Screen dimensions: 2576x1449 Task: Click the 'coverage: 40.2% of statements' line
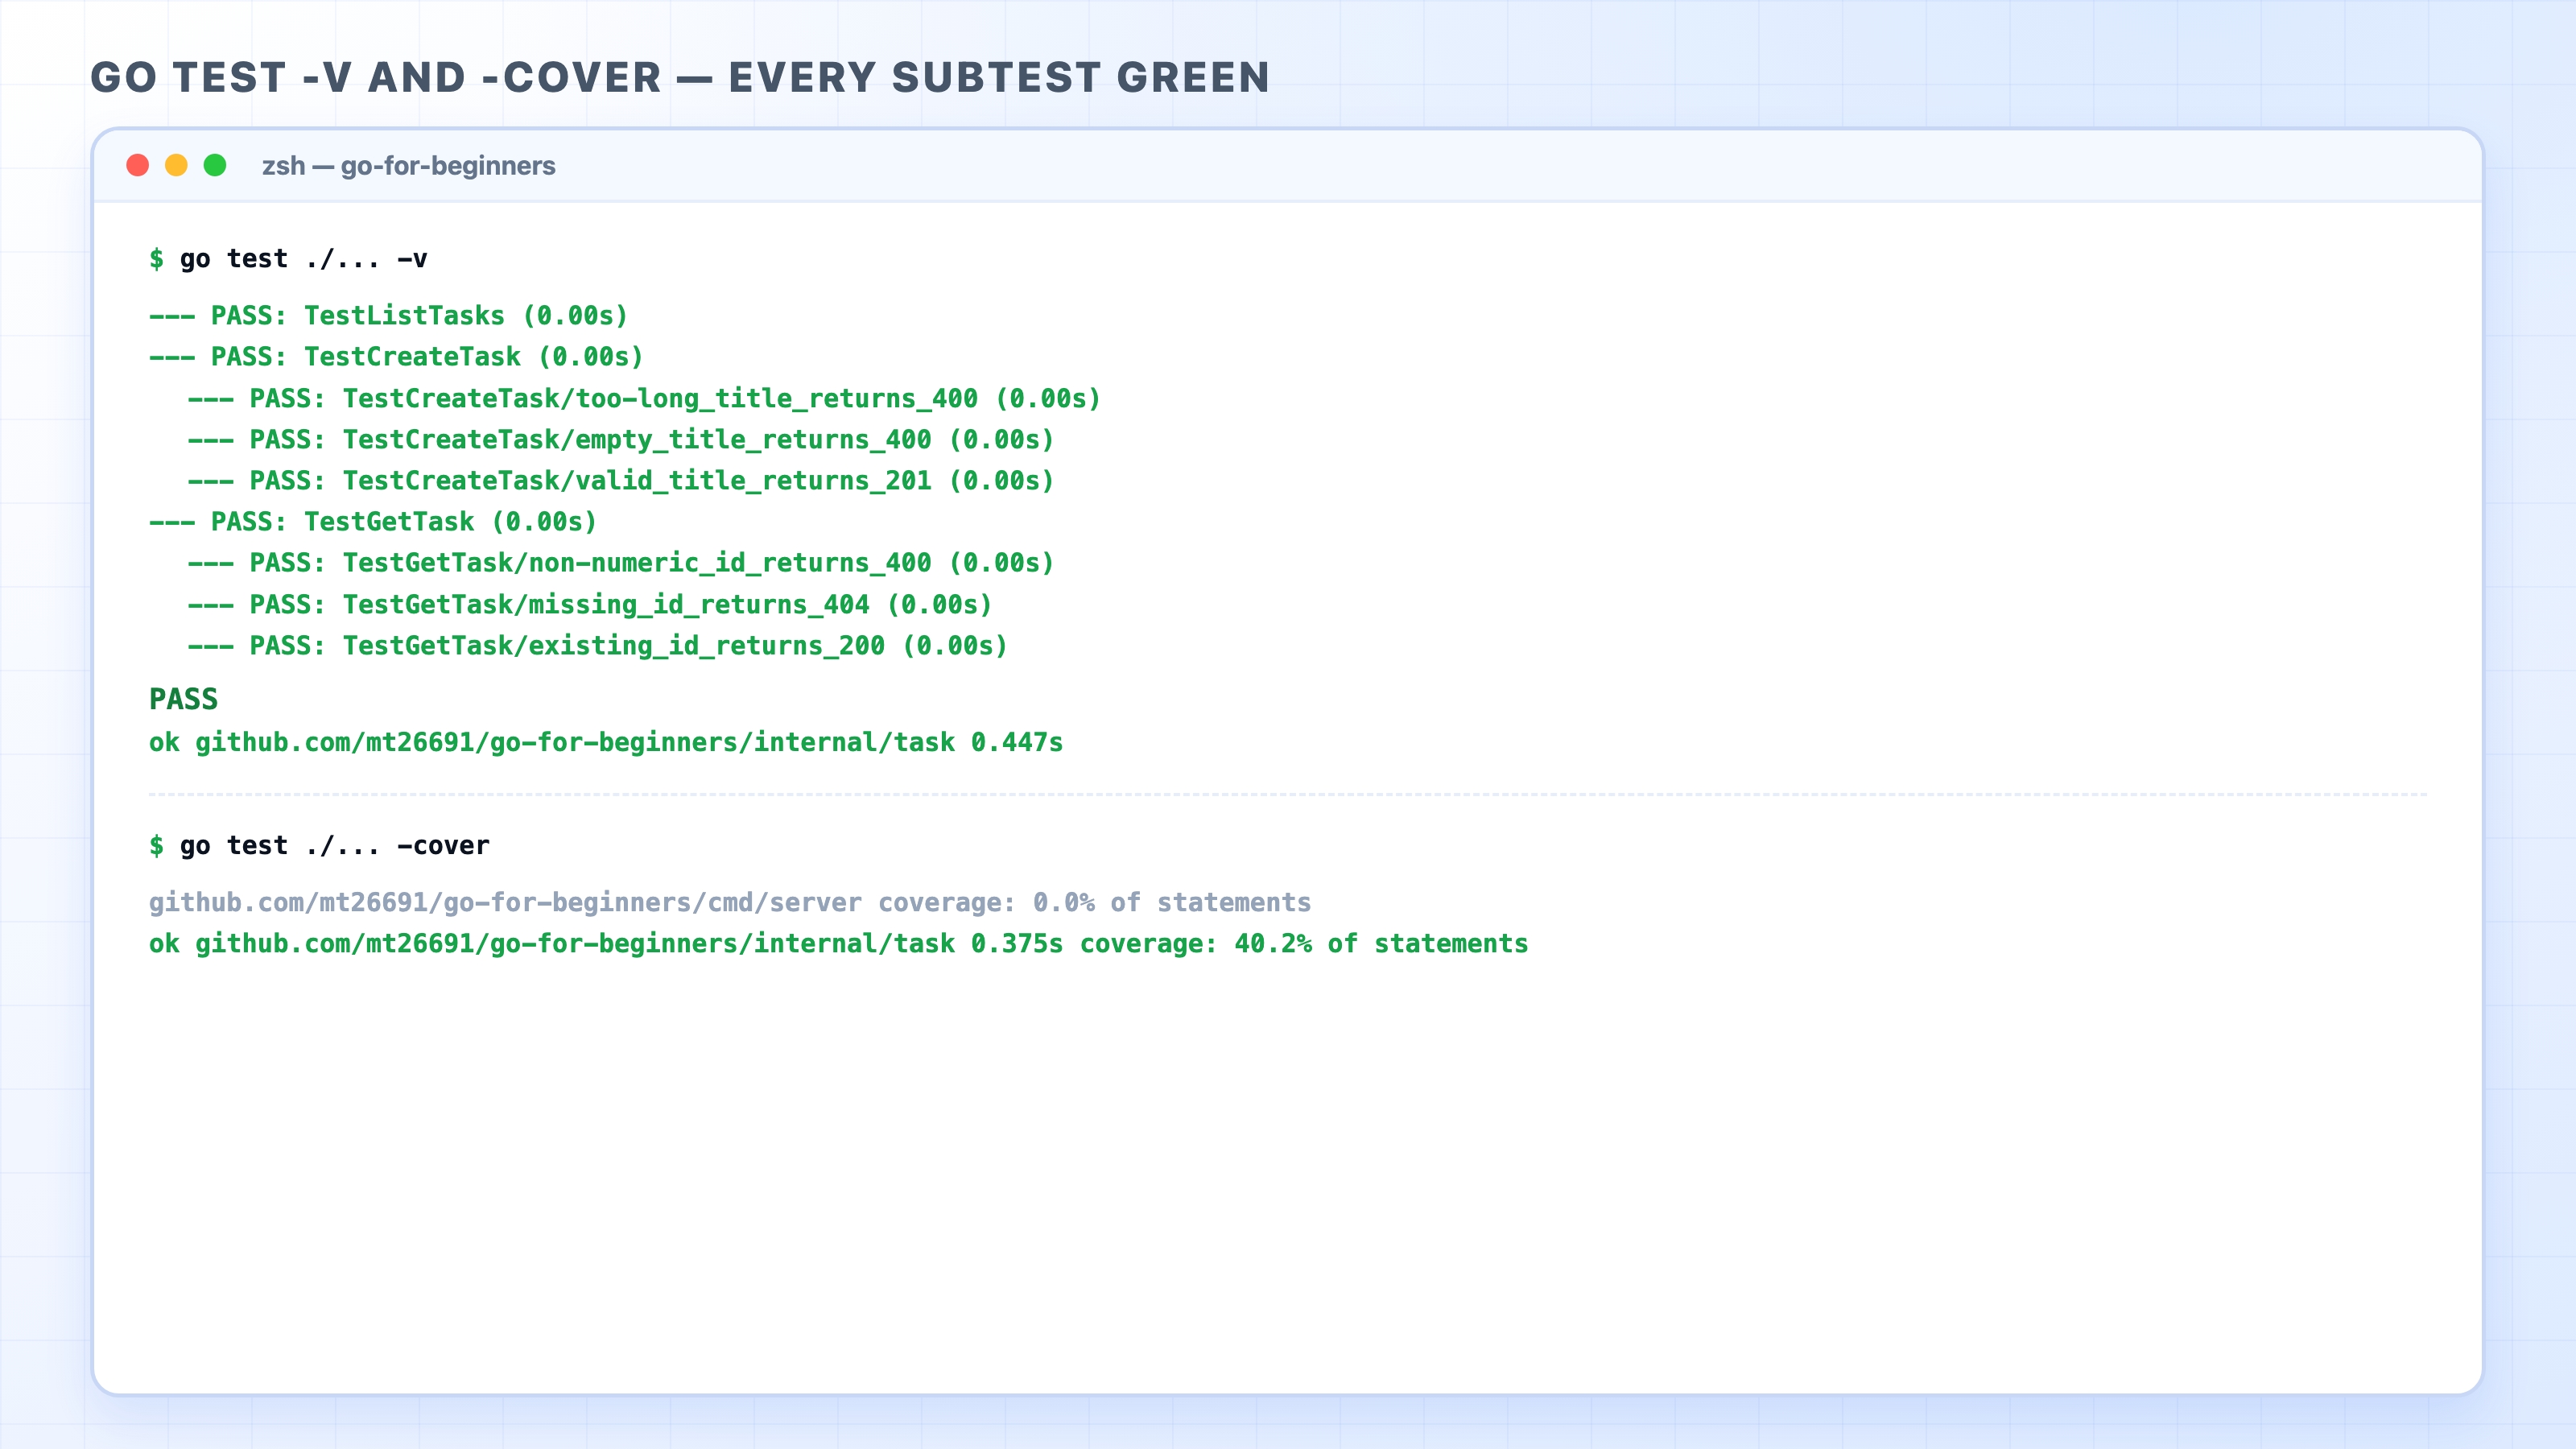[x=838, y=944]
